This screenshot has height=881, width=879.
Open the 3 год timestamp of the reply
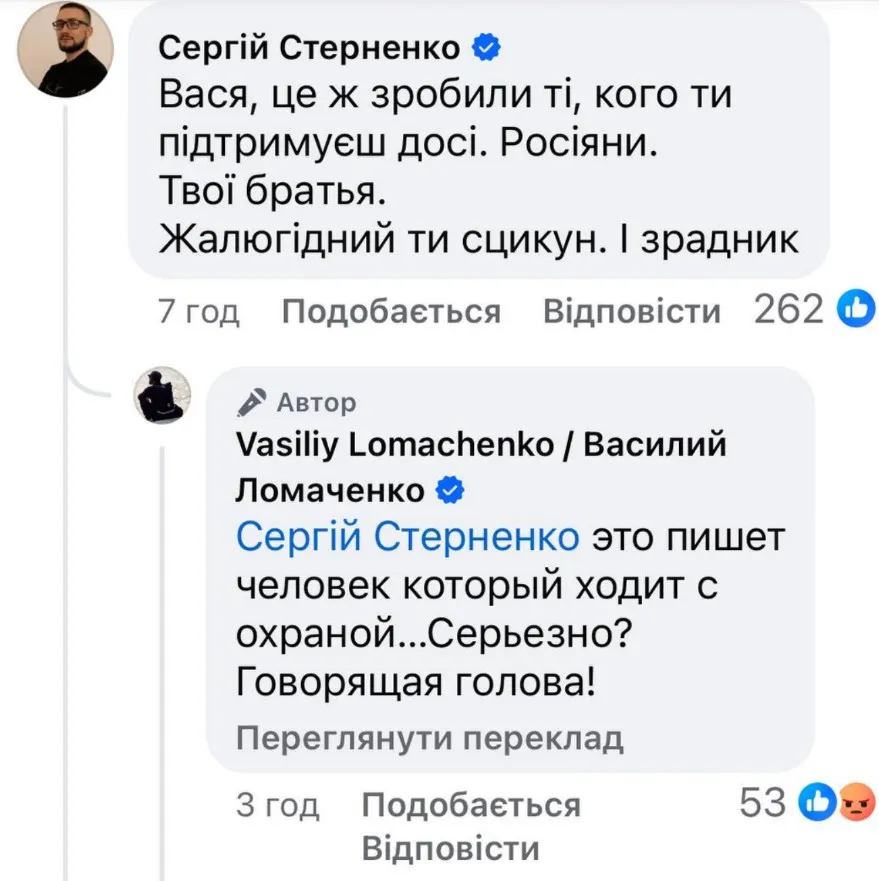(277, 805)
